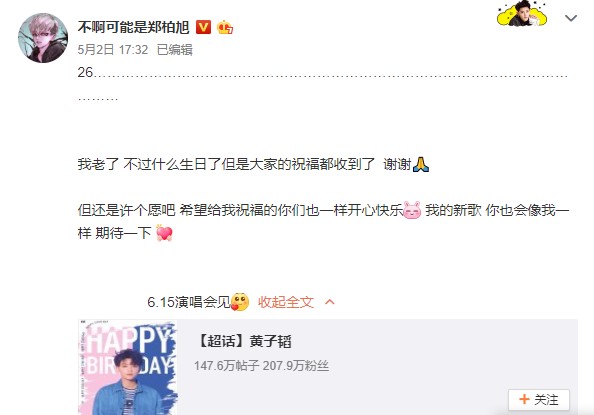
Task: Click the praying hands emoji
Action: [420, 164]
